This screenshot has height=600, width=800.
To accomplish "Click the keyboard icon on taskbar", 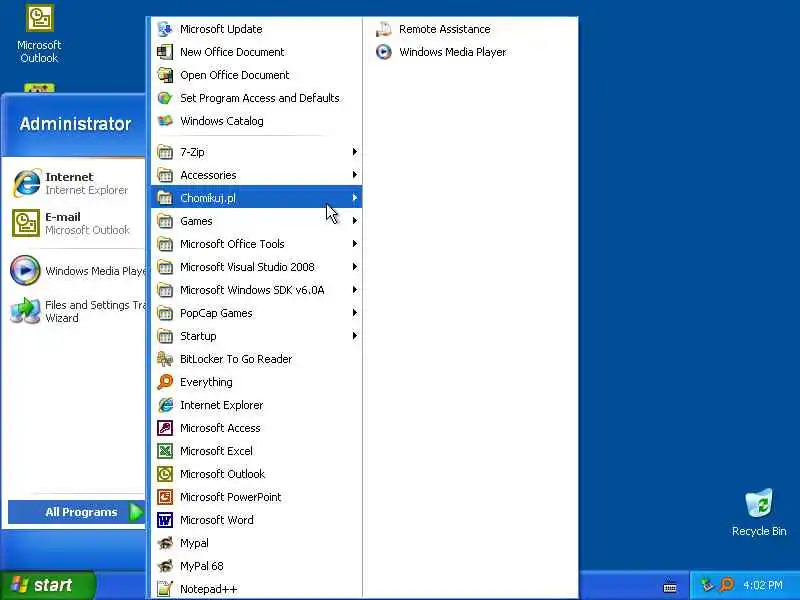I will point(670,587).
